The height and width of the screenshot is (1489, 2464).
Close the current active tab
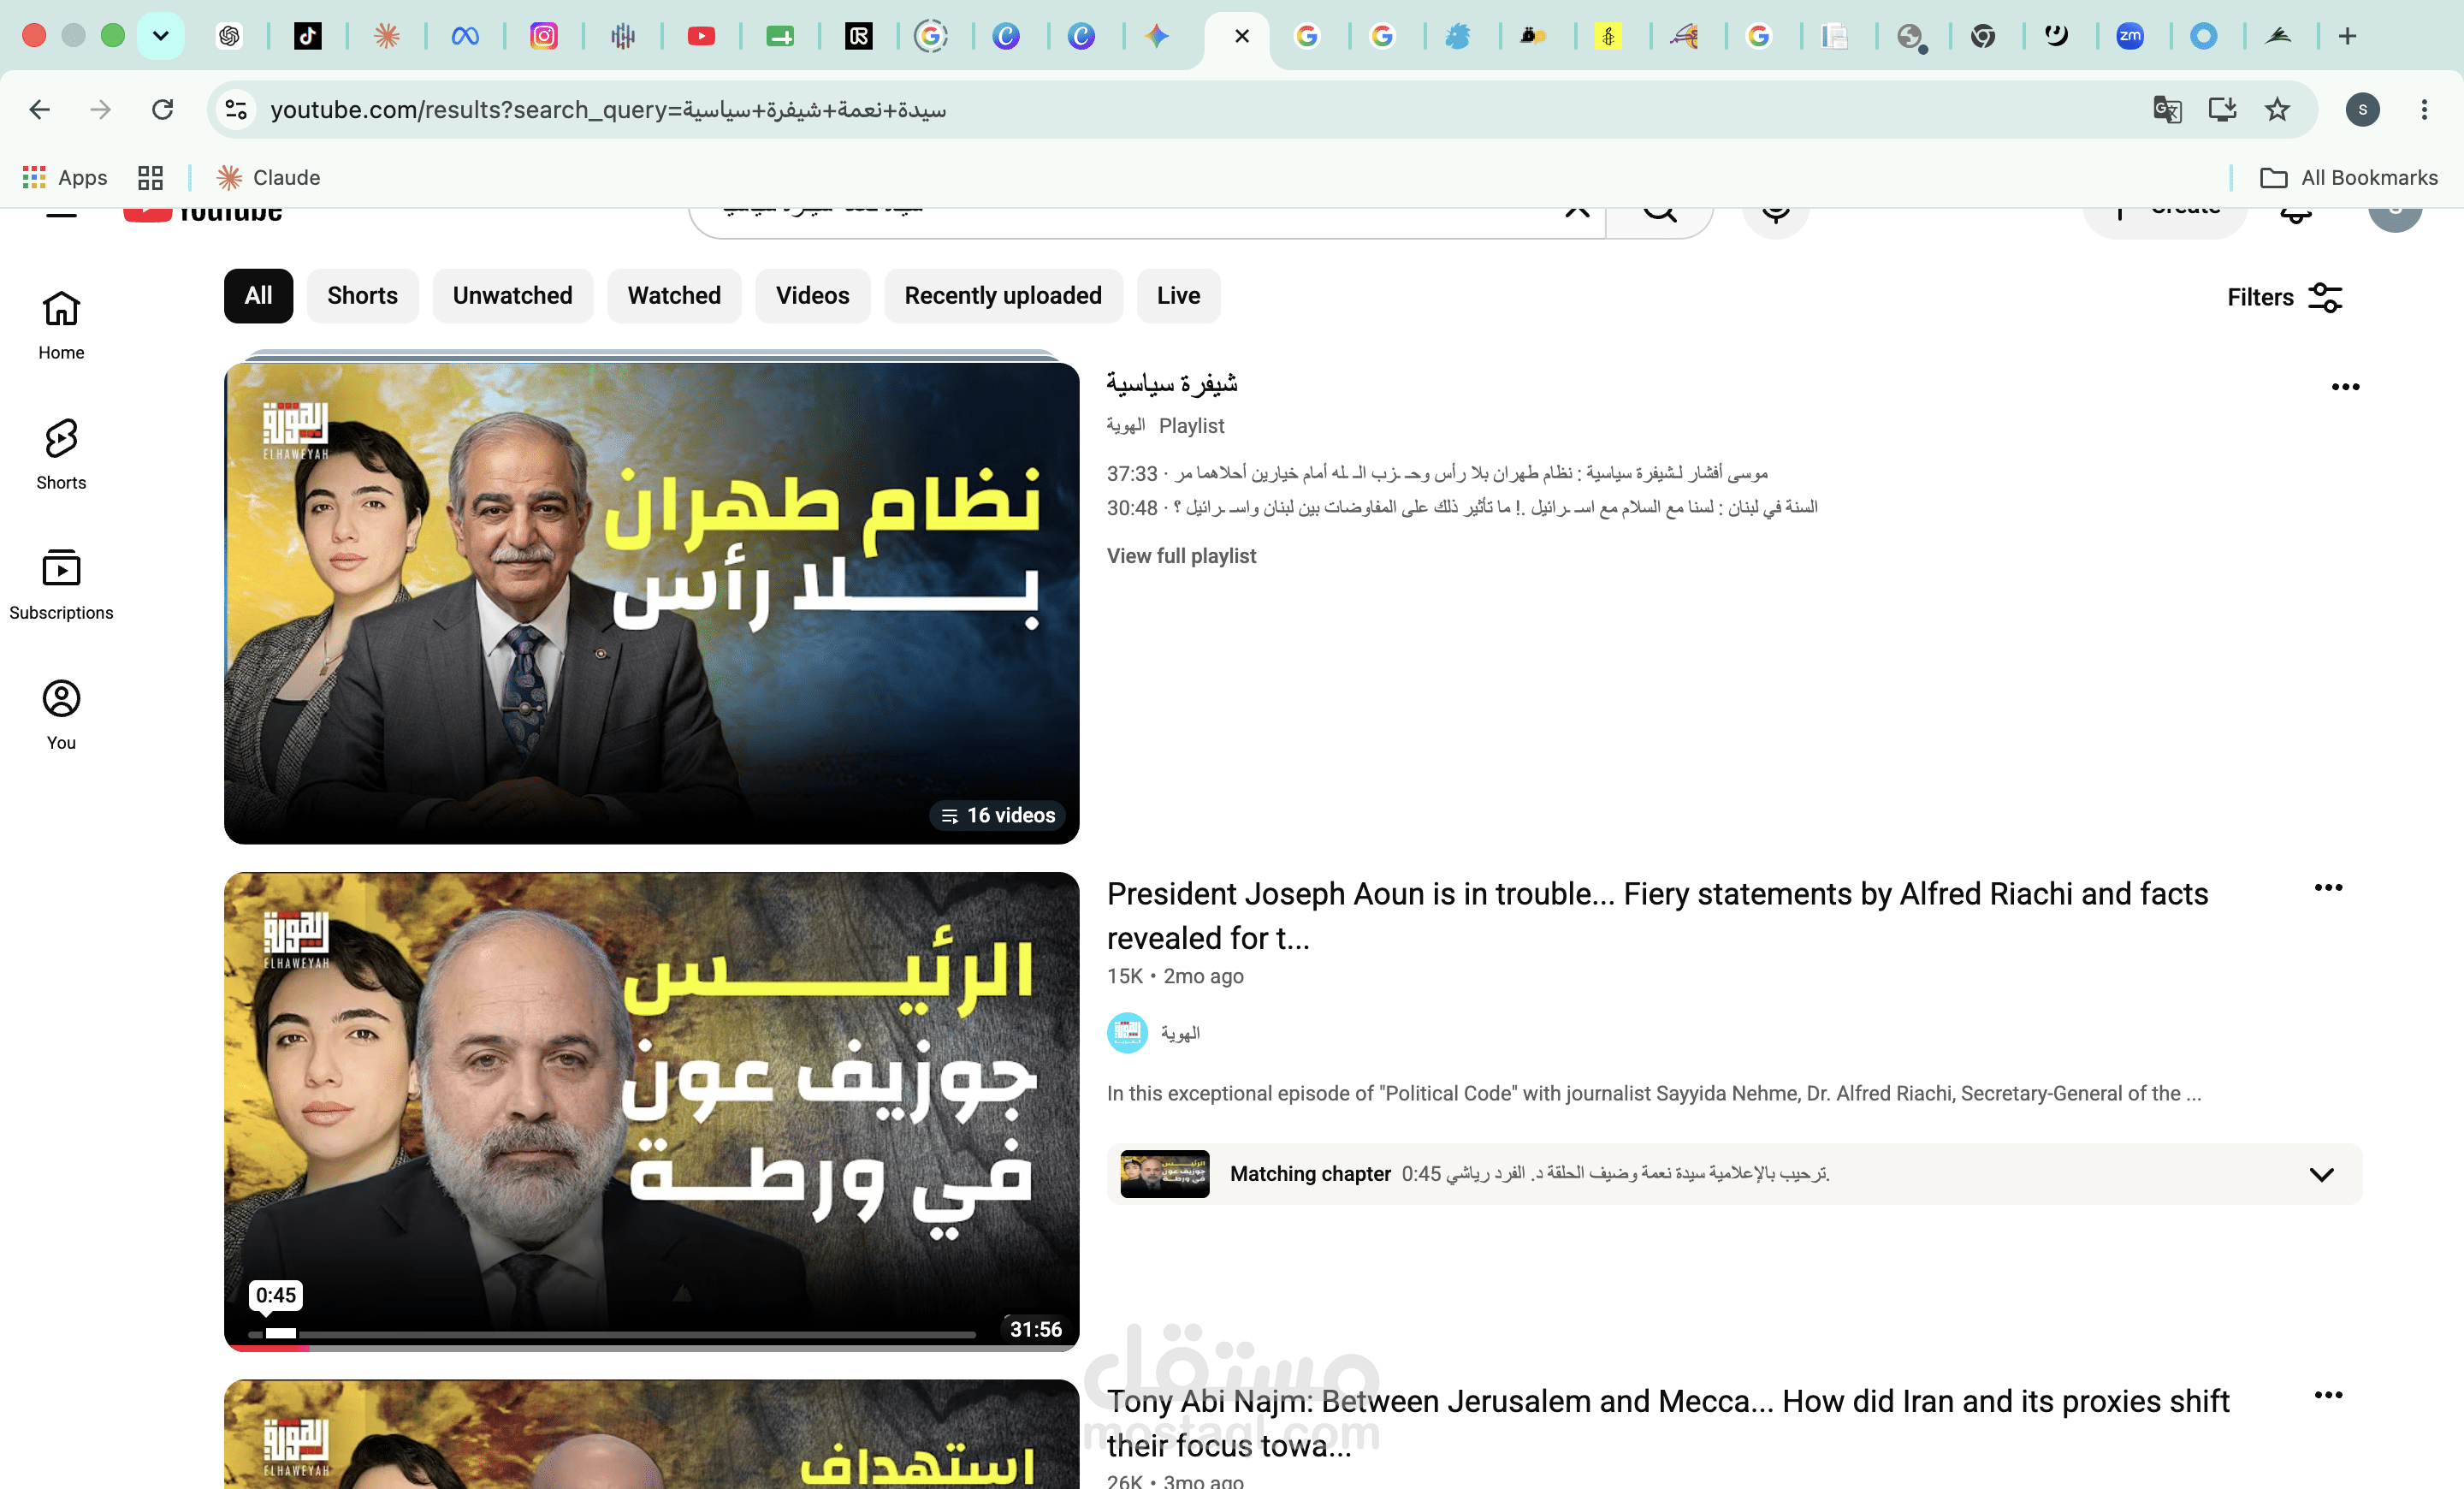[1242, 37]
